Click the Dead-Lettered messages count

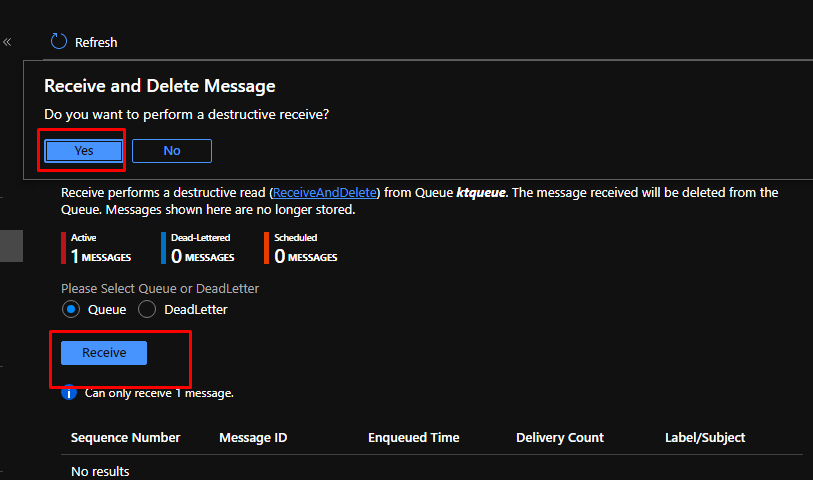[203, 256]
